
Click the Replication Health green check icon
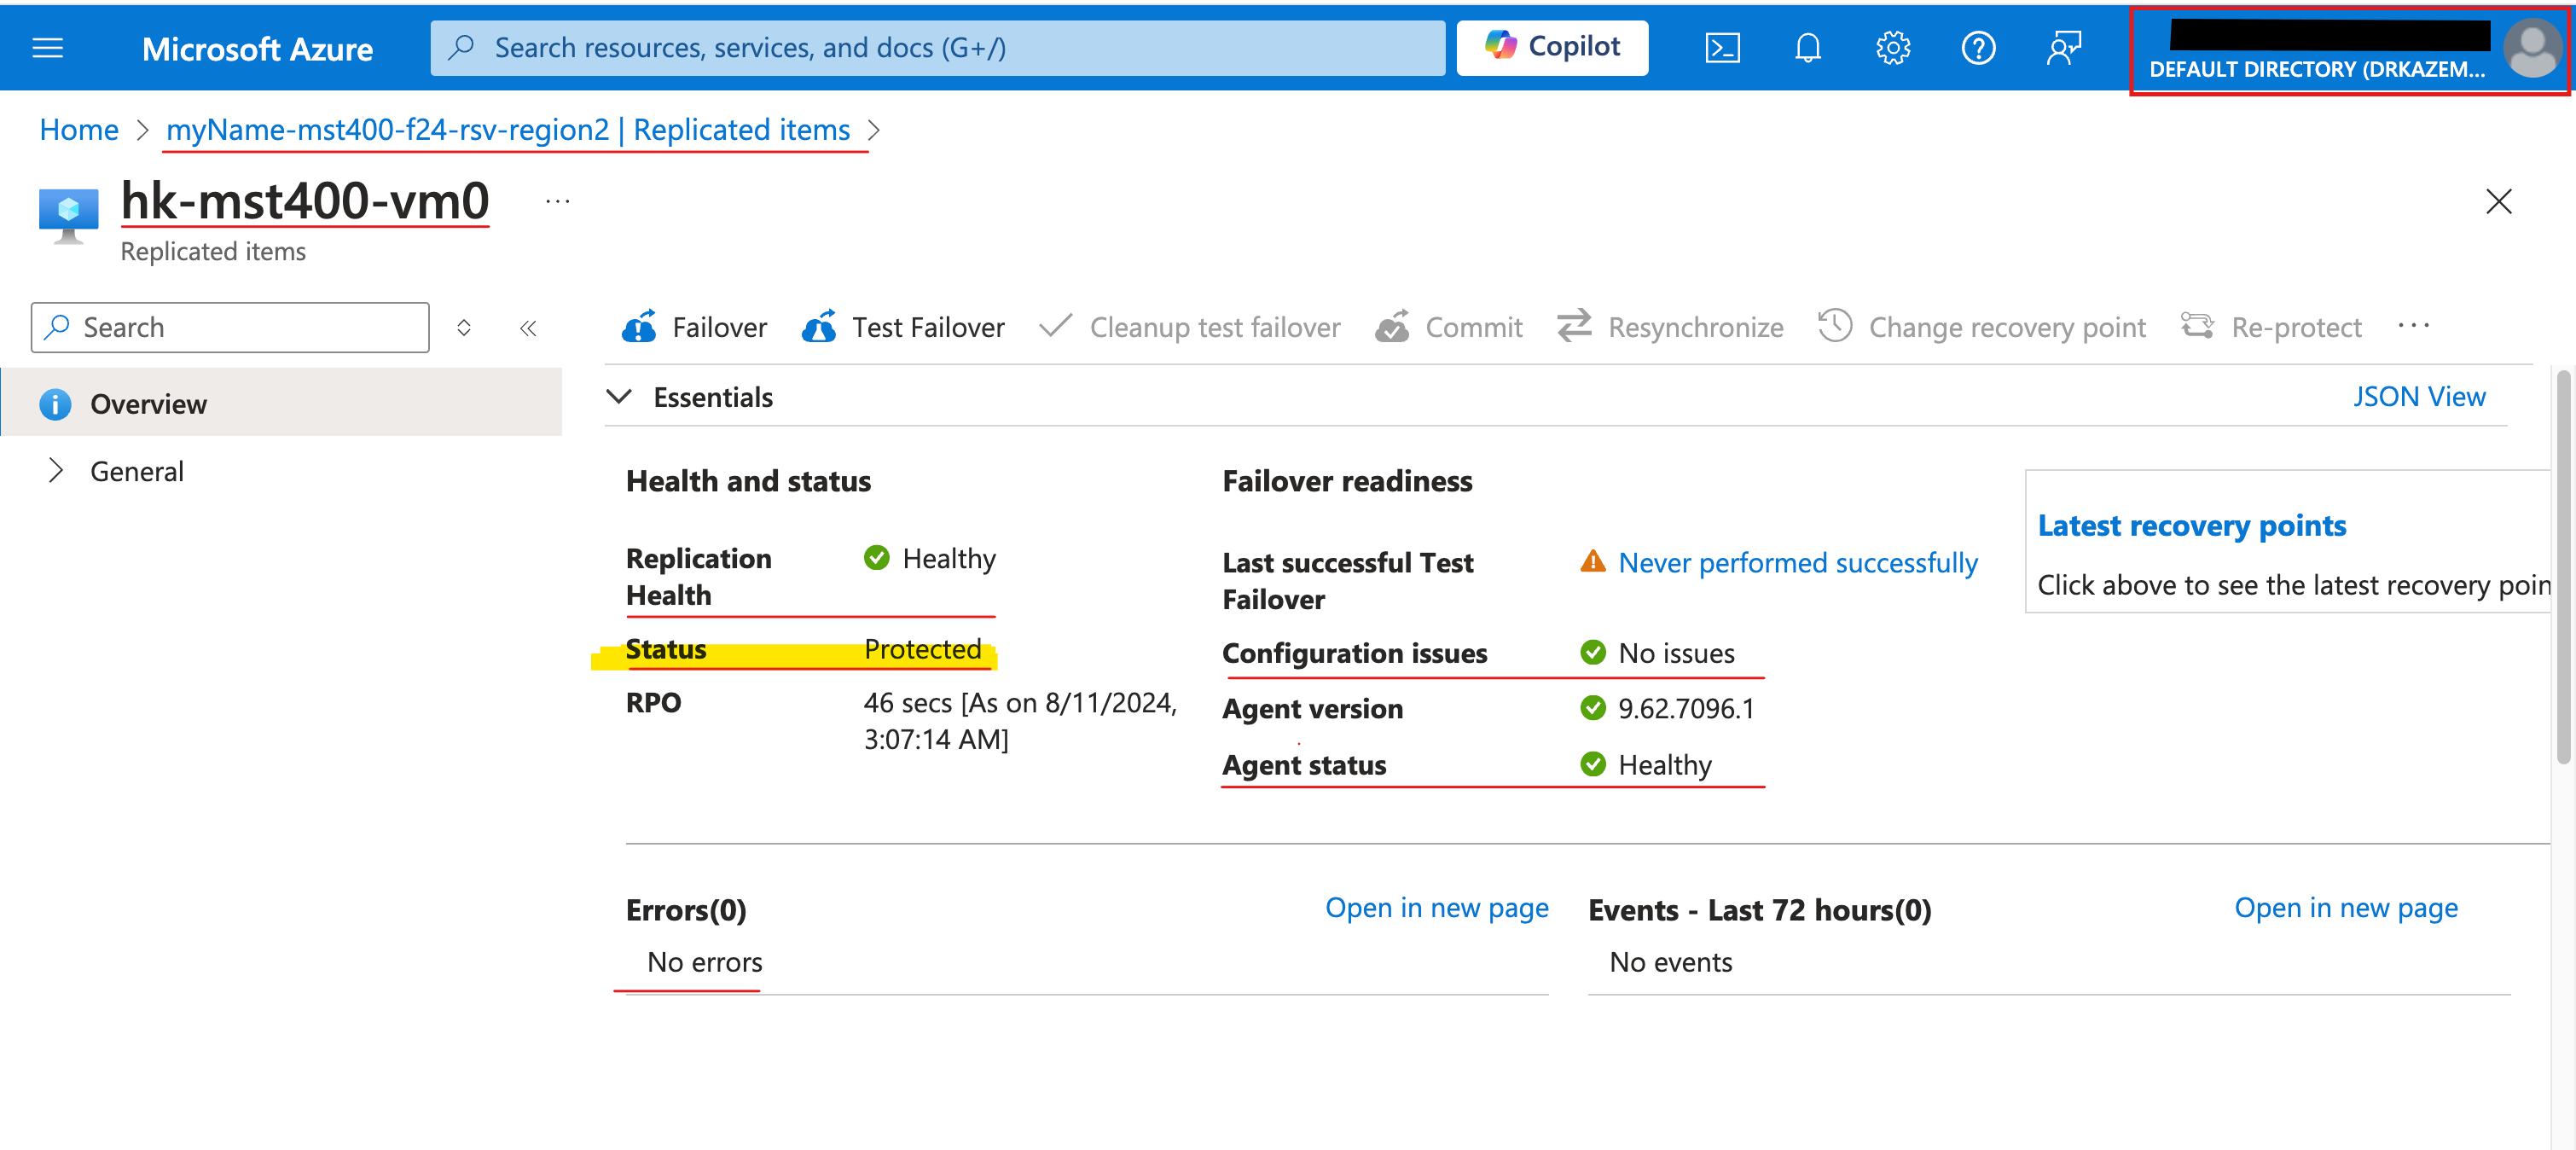pos(876,557)
